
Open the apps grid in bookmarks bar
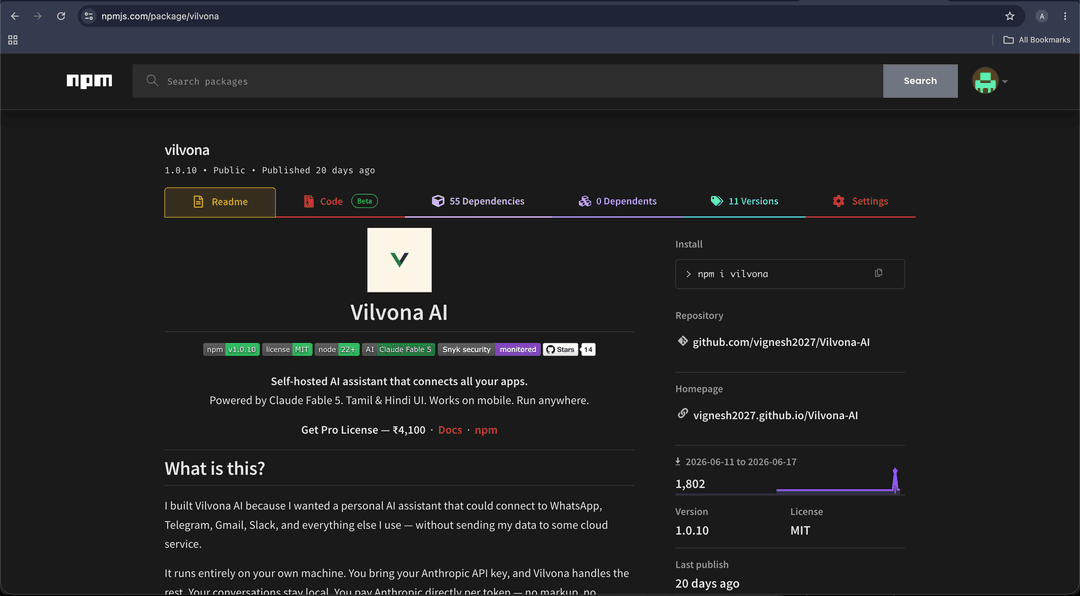[x=12, y=40]
